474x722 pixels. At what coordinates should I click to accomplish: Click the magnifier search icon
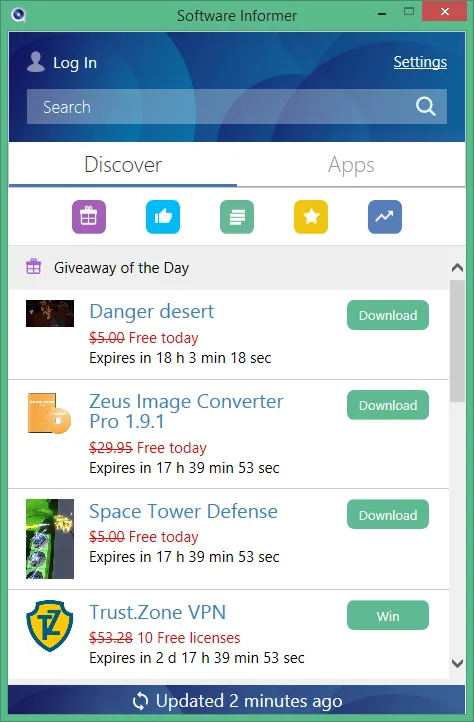tap(426, 107)
